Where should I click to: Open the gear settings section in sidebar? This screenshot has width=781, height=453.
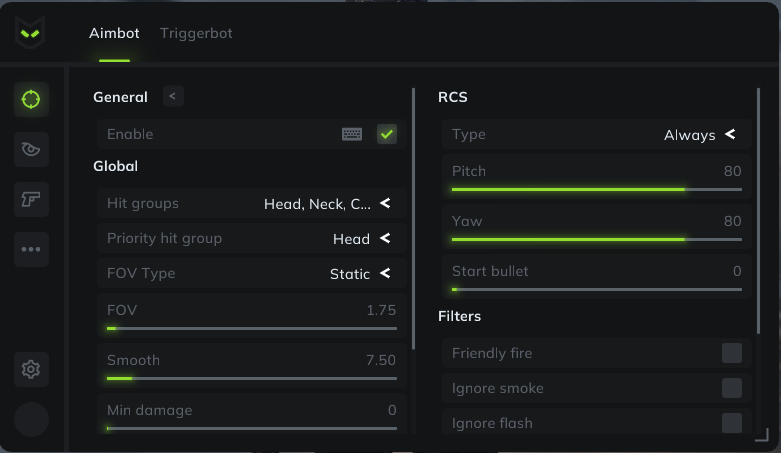(x=31, y=369)
